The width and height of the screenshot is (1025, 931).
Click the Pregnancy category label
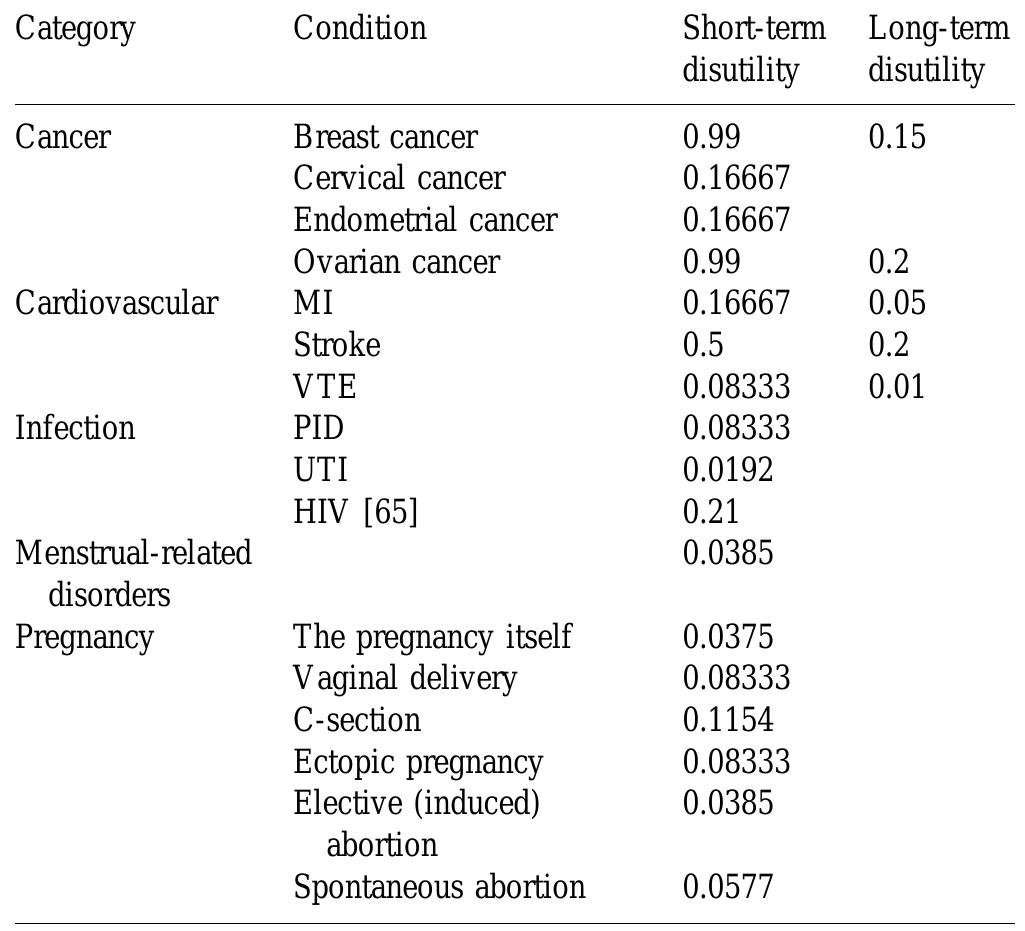point(84,637)
